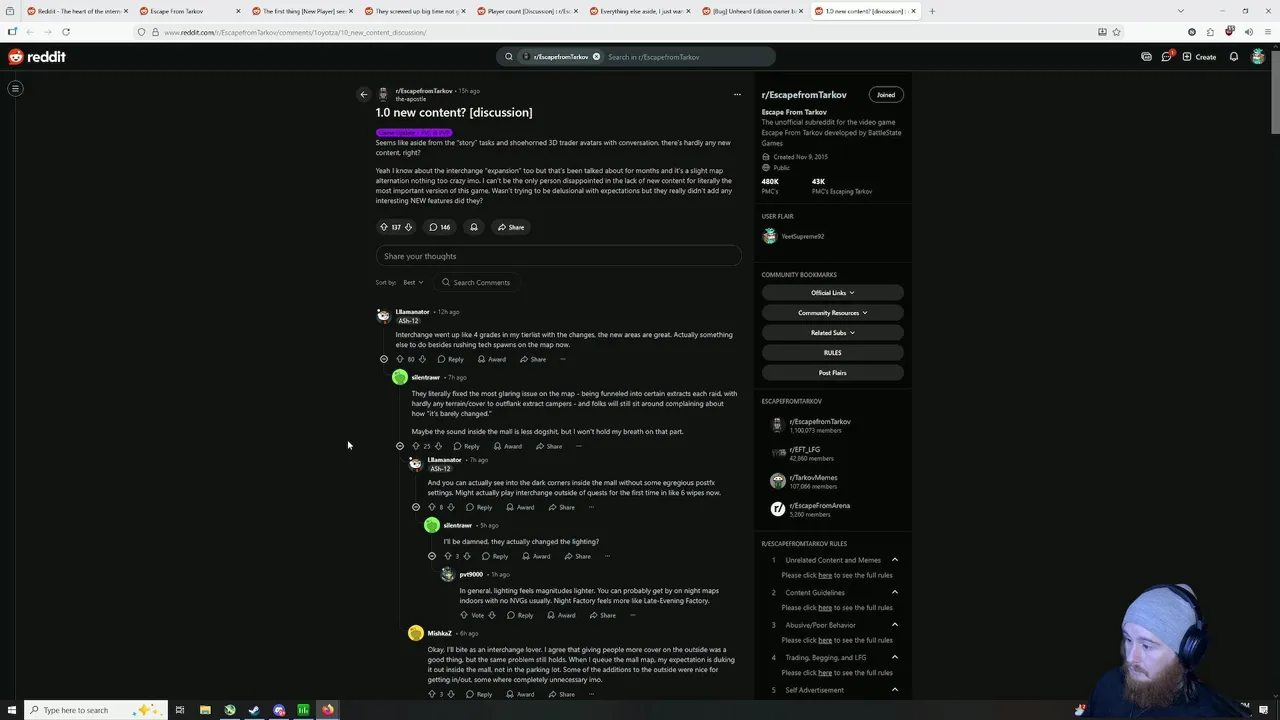
Task: Visit the r/EFT_LFG community link
Action: (805, 450)
